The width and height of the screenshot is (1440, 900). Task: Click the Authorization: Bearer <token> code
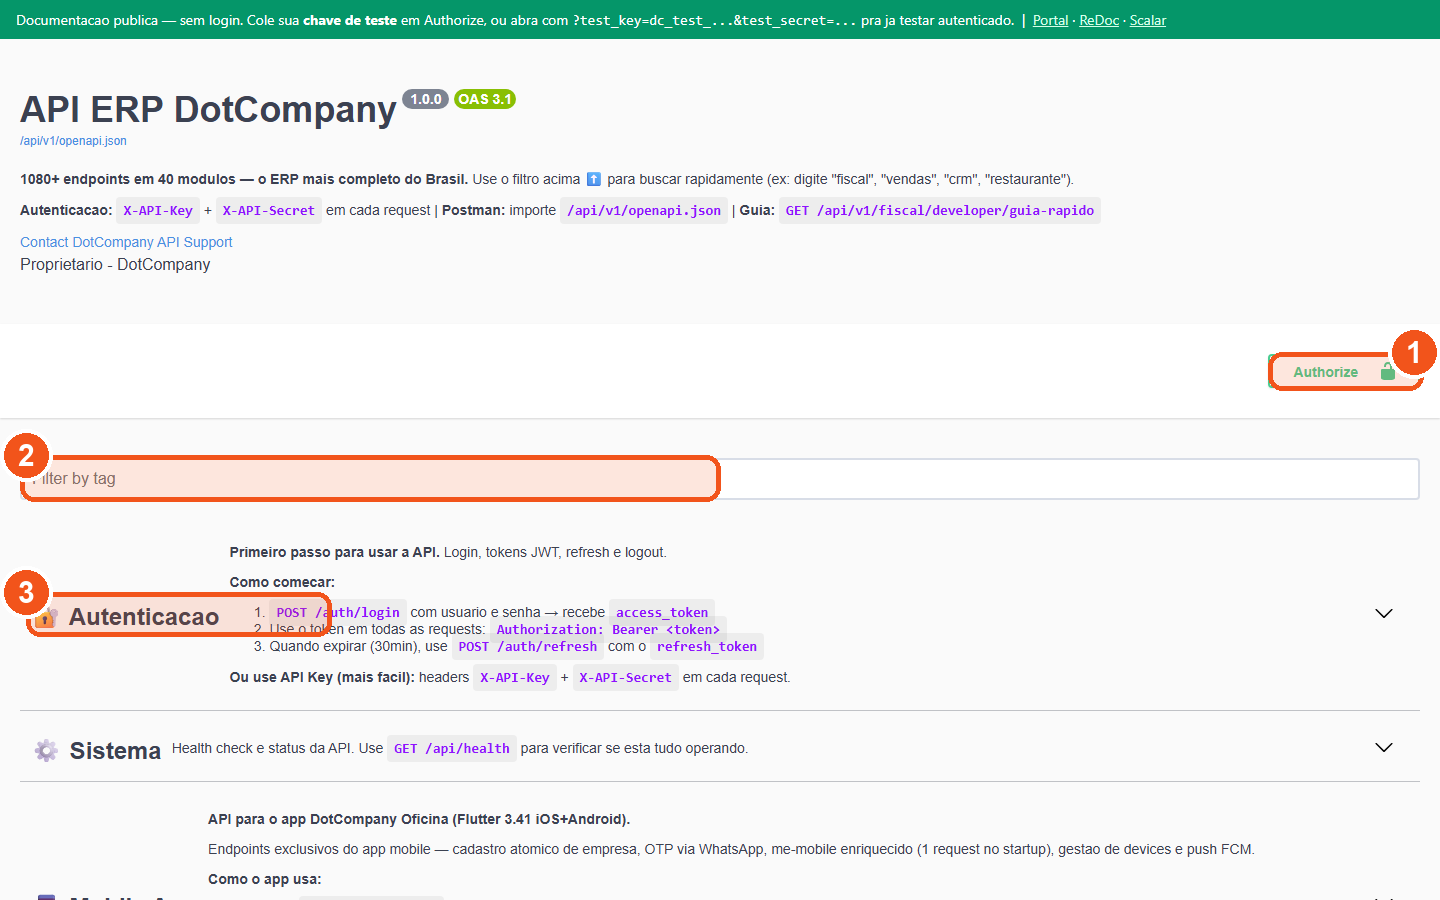pyautogui.click(x=608, y=630)
